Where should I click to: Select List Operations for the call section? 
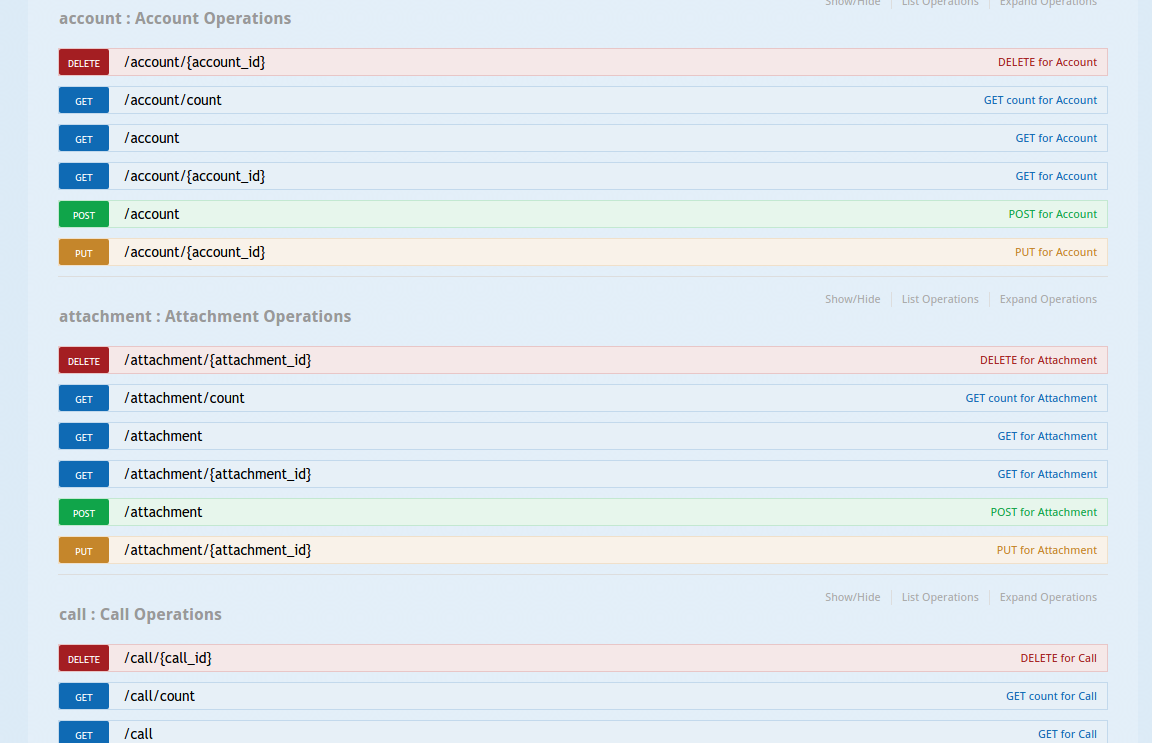940,597
